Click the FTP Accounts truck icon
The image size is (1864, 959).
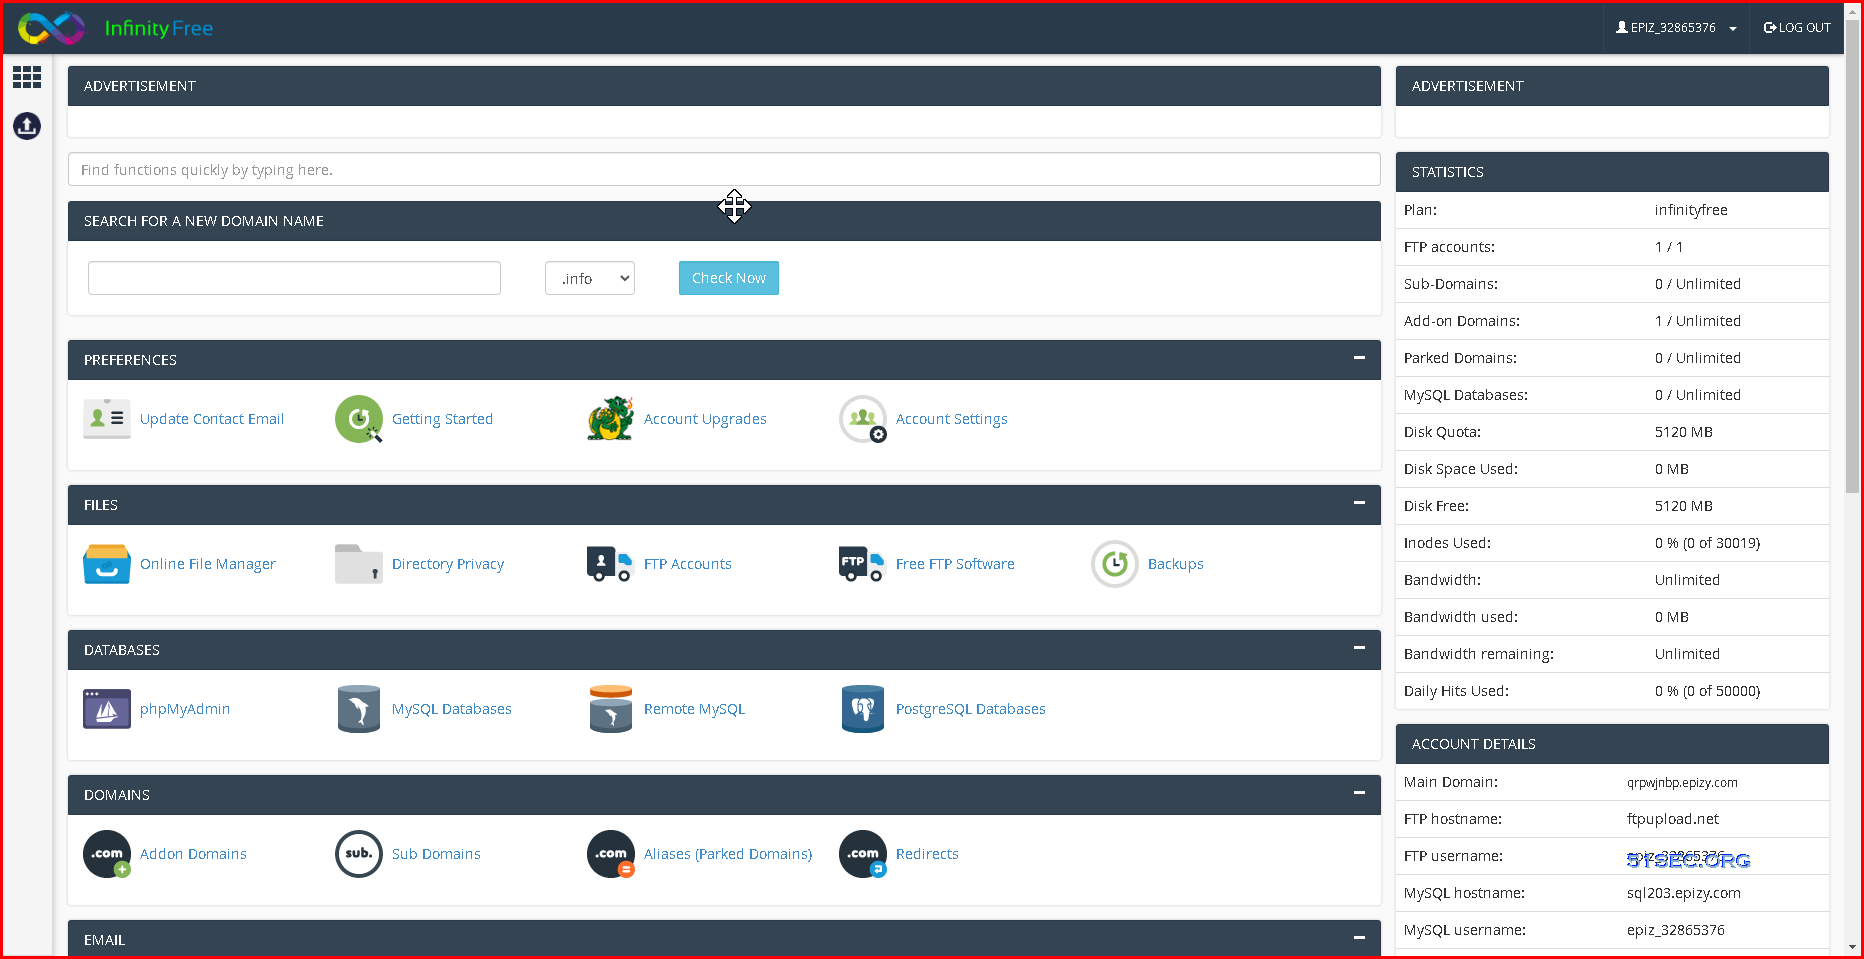(x=610, y=564)
